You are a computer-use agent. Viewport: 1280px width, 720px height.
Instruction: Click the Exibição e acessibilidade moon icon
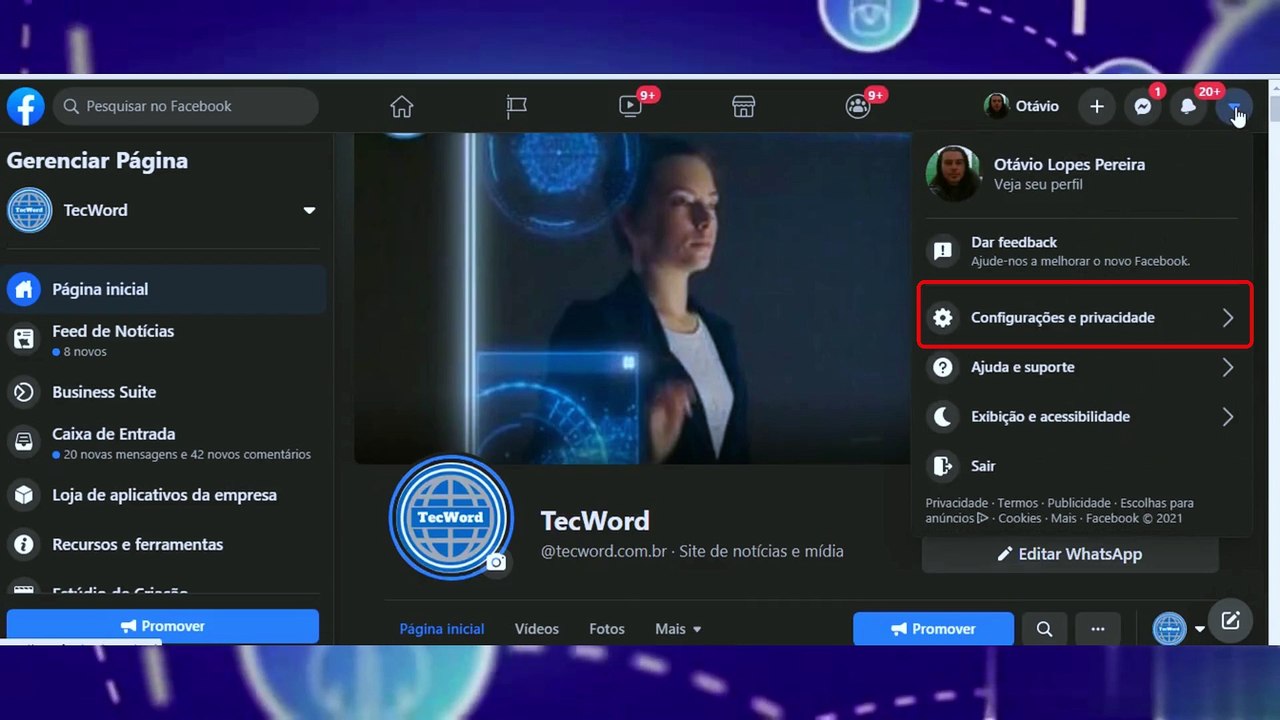coord(942,417)
